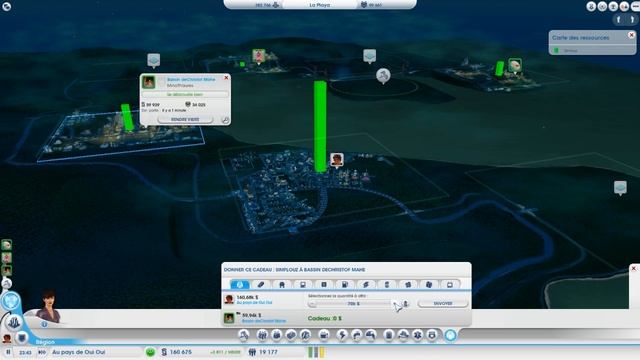
Task: Open the water faucet menu
Action: click(356, 336)
